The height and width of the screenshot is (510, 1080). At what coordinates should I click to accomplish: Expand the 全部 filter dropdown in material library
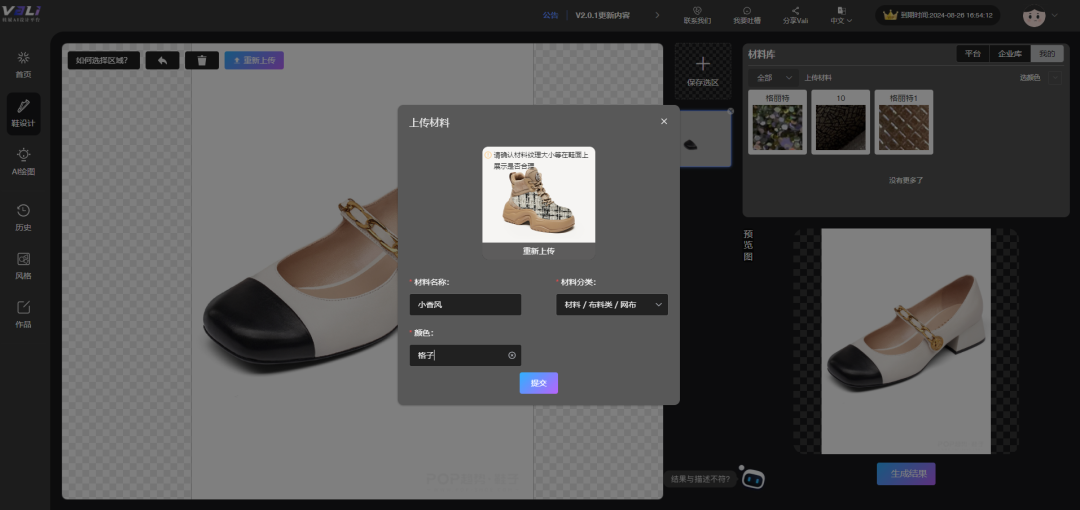(x=774, y=77)
